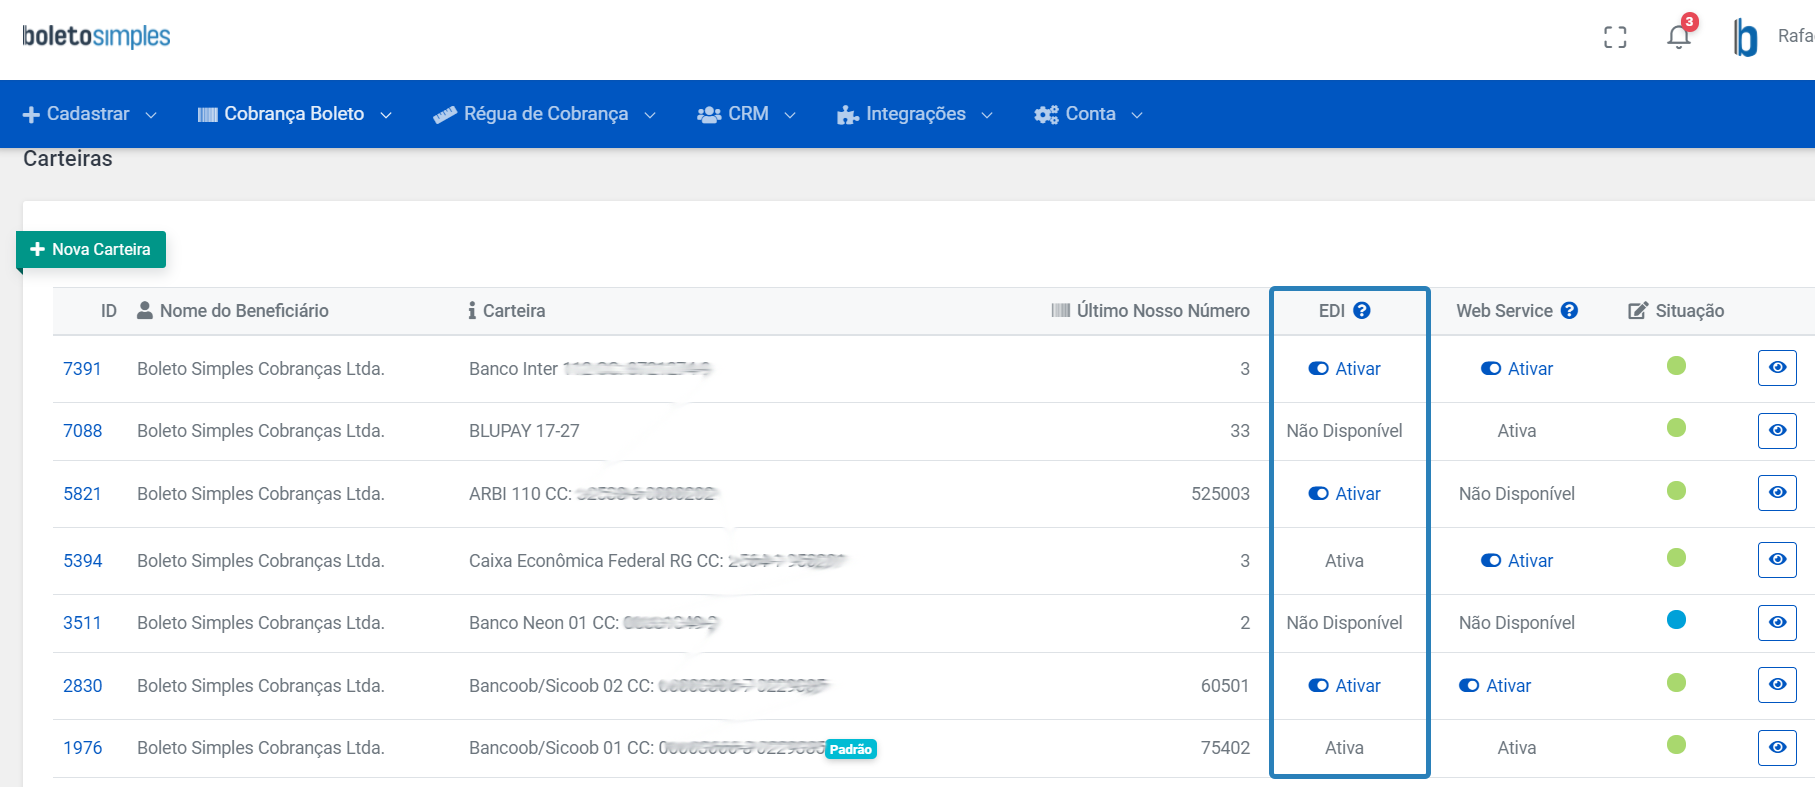
Task: Expand the Integrações menu chevron
Action: click(x=987, y=115)
